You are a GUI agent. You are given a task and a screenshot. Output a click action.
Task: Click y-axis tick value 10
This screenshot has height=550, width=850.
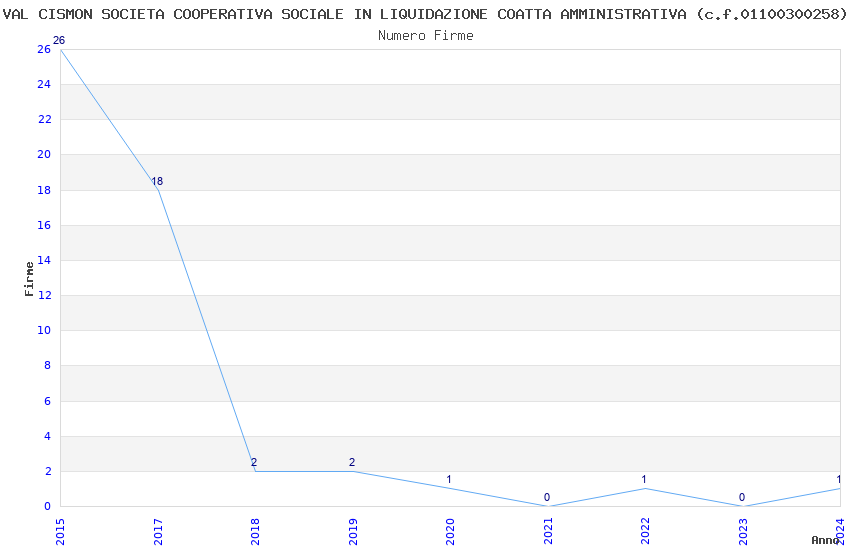(44, 331)
